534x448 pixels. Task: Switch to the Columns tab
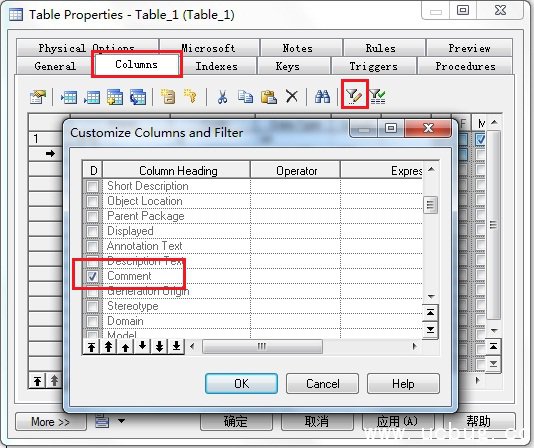137,64
